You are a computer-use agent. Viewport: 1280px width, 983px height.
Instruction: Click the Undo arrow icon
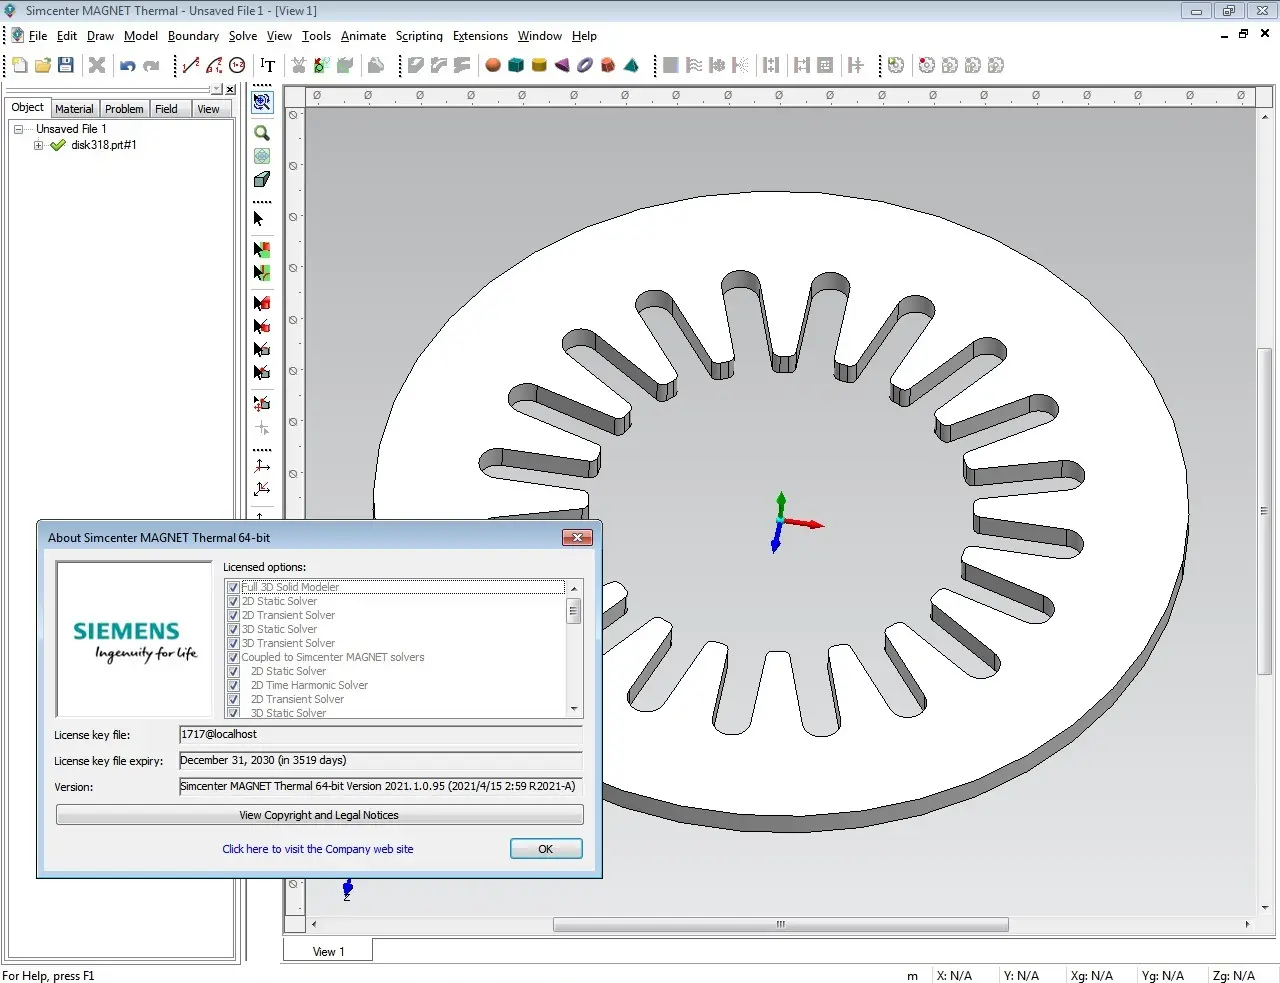[128, 66]
